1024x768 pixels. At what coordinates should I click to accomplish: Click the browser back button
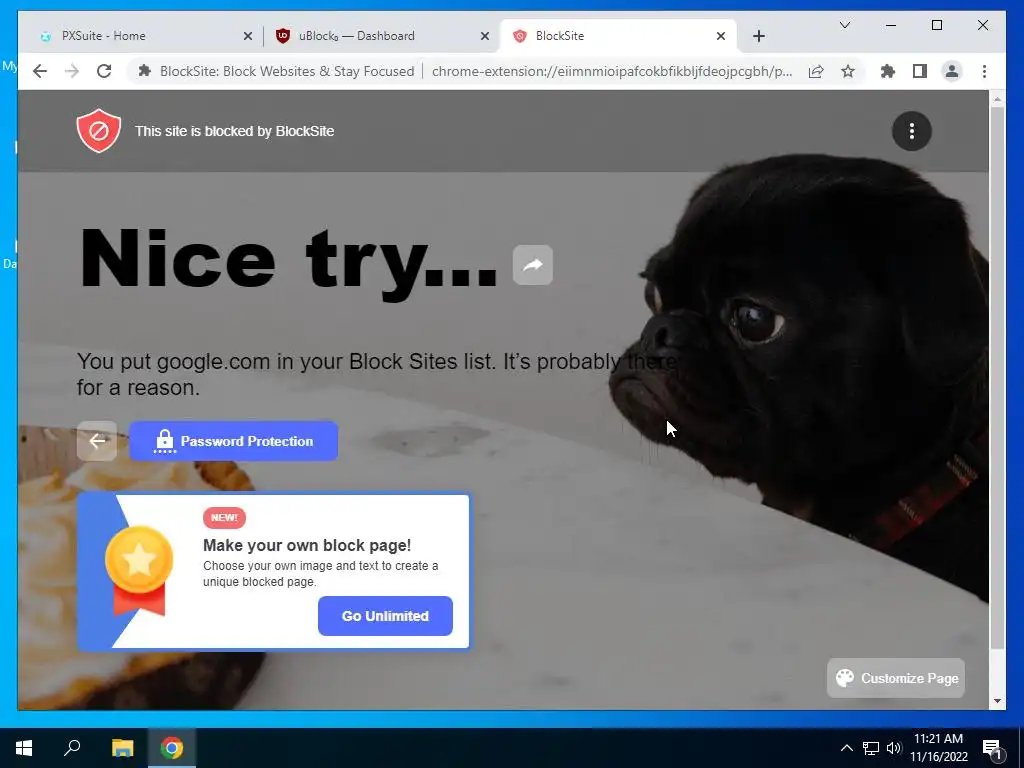40,71
